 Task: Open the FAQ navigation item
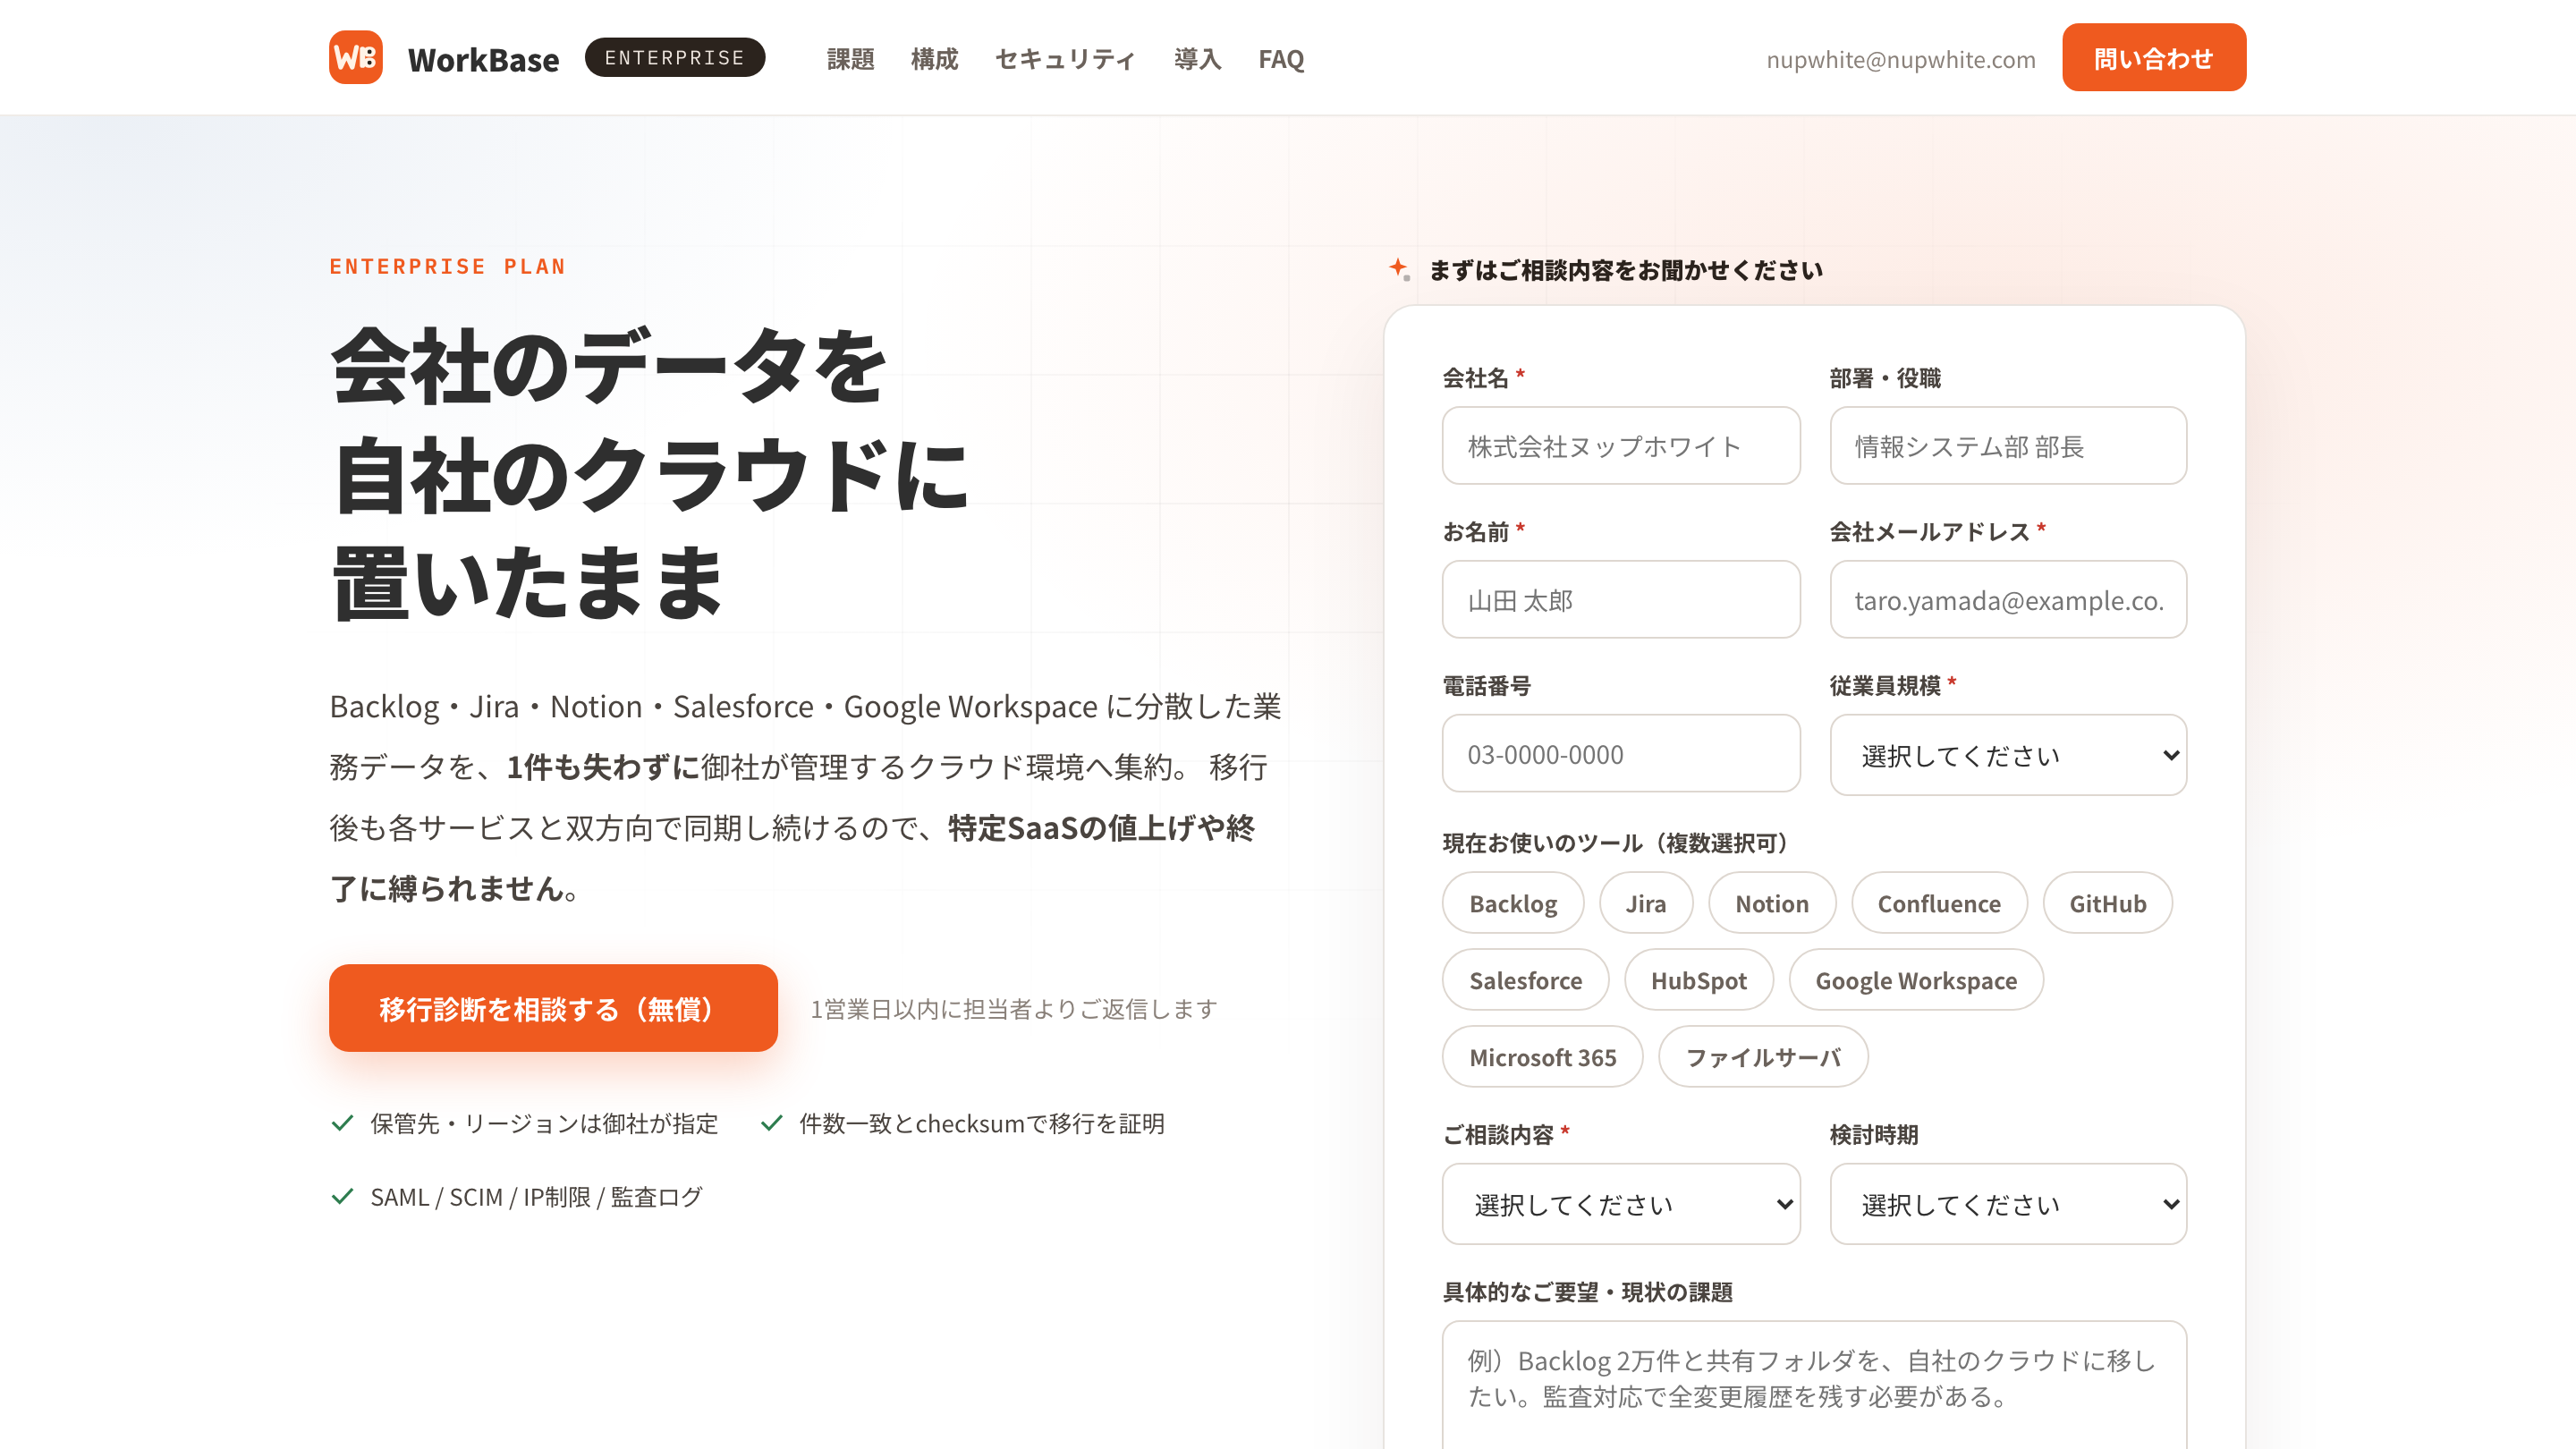[1281, 59]
